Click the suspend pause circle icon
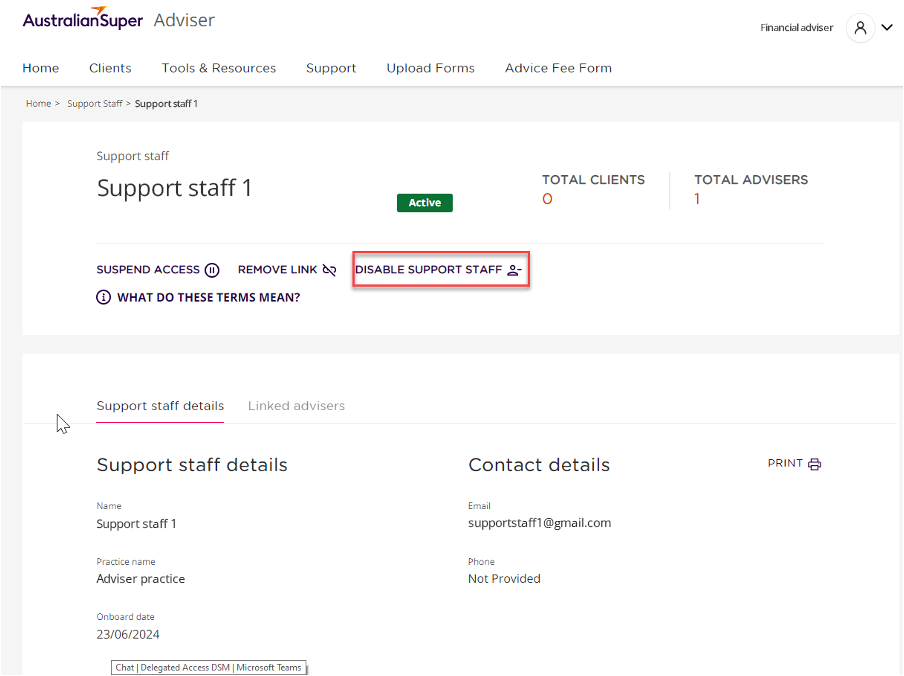904x676 pixels. click(212, 270)
